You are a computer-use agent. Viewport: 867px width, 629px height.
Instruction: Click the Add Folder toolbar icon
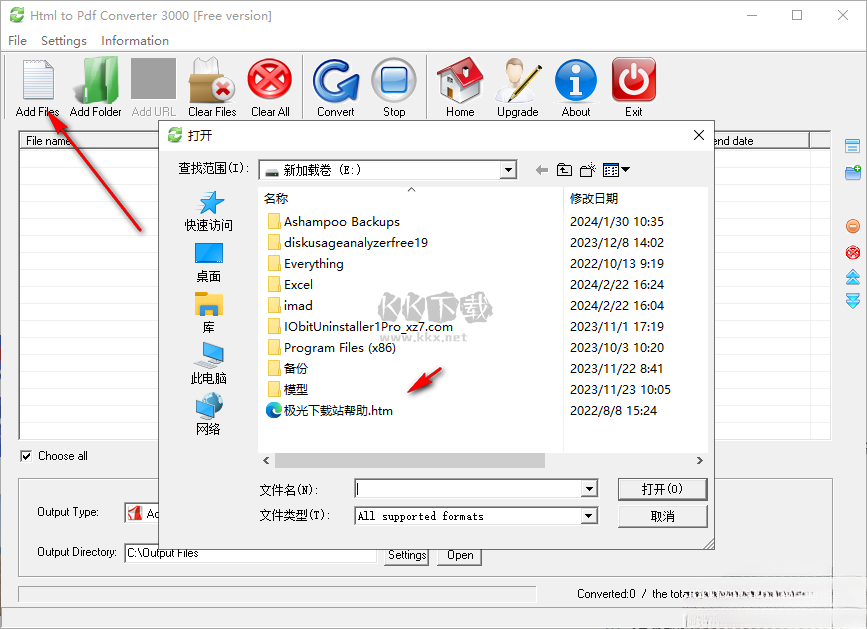pos(96,80)
